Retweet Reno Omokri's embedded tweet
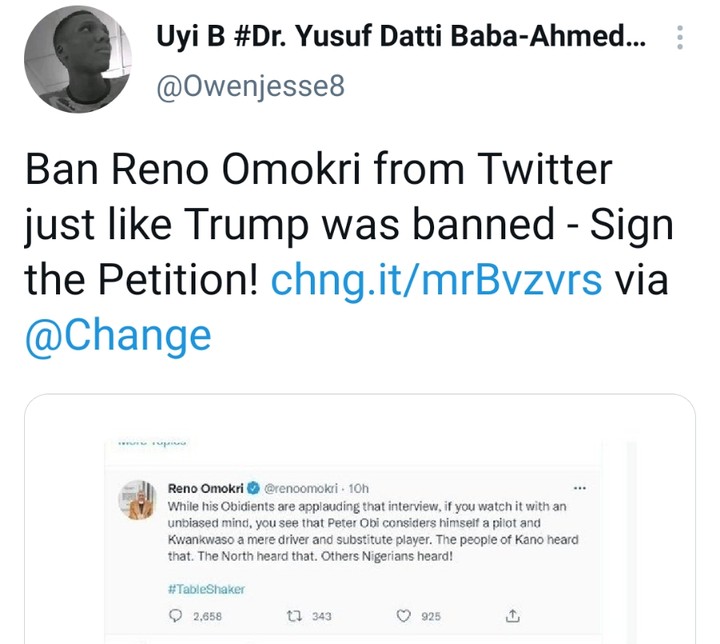 (x=292, y=616)
